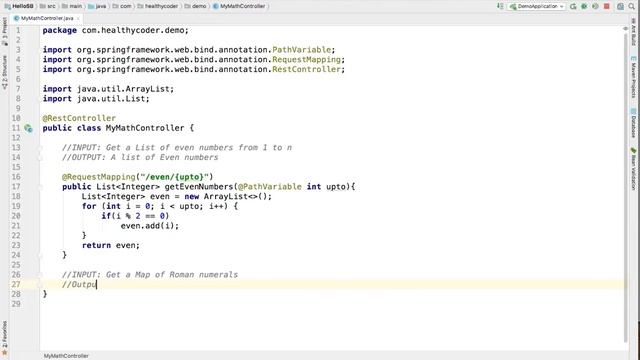The width and height of the screenshot is (640, 360).
Task: Collapse the comment fold at line 26
Action: coord(40,275)
